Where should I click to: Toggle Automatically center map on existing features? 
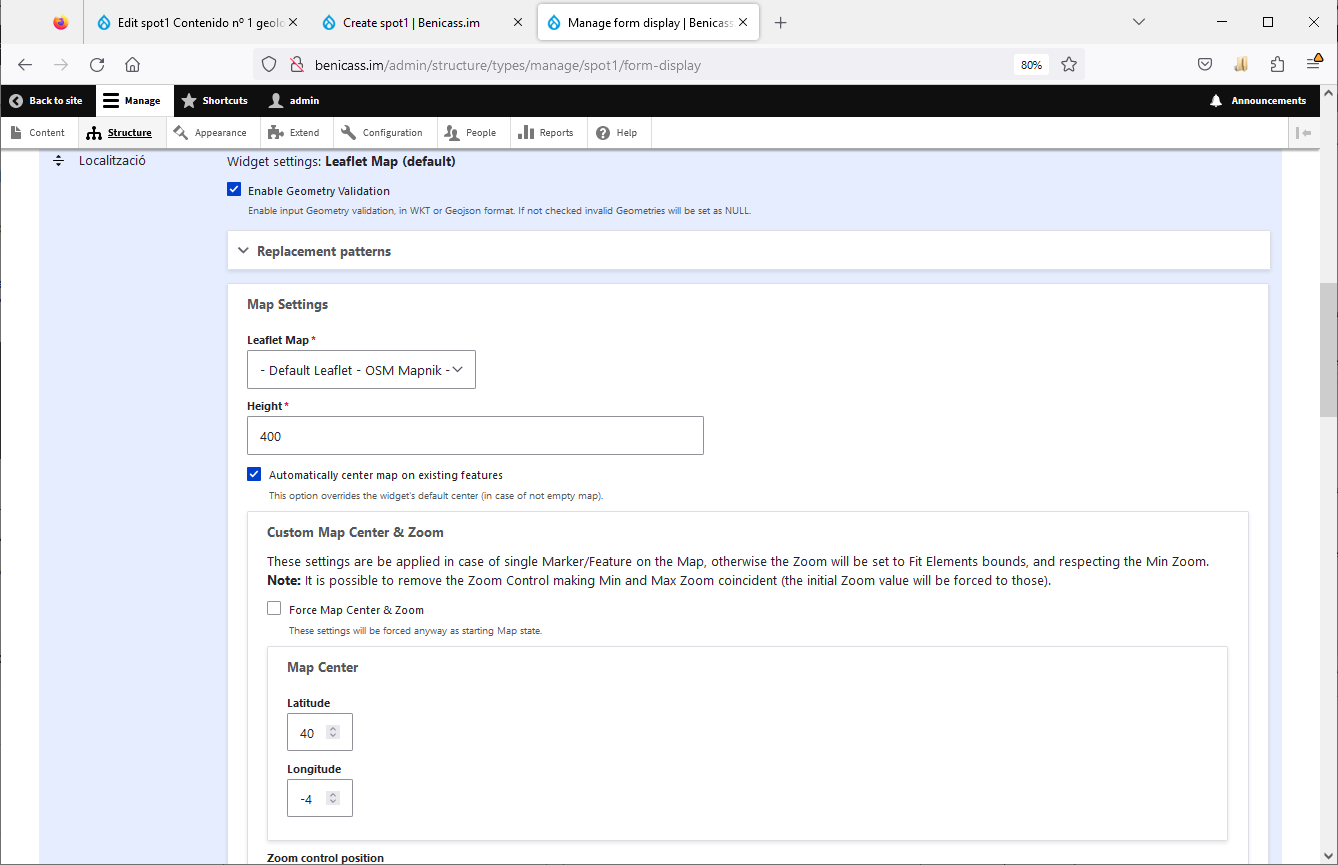click(x=254, y=475)
